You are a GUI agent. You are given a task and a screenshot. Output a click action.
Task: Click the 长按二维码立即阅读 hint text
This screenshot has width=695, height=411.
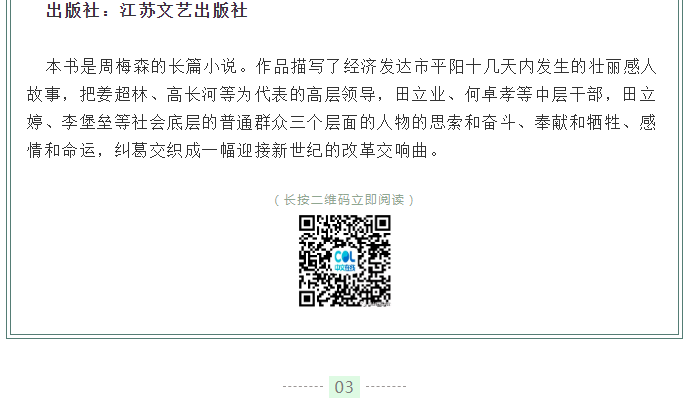tap(344, 200)
